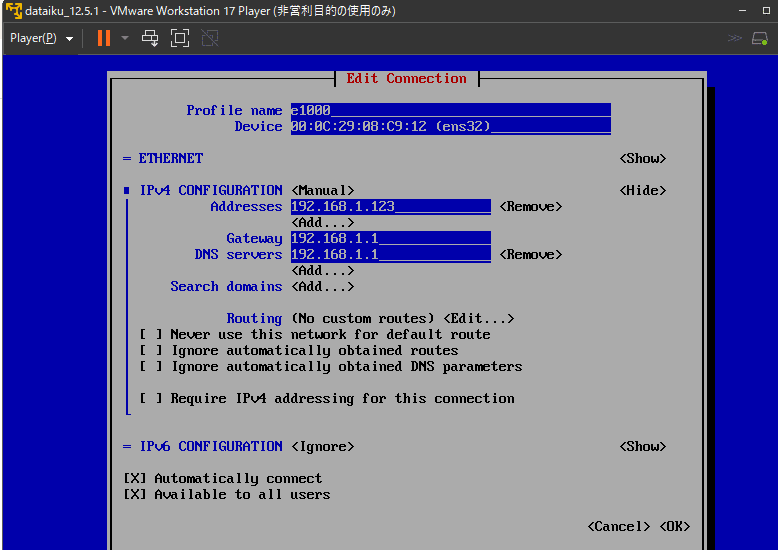Click the Device field with ens32
Image resolution: width=778 pixels, height=550 pixels.
(451, 126)
